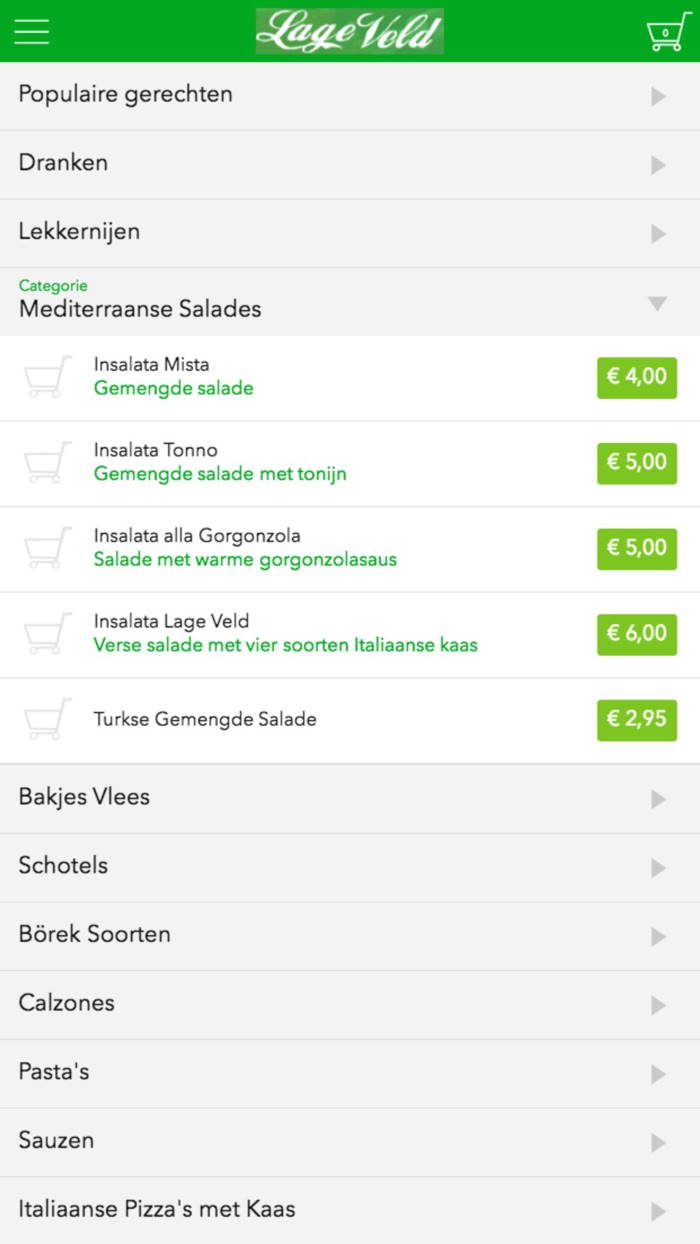Open the Calzones category

click(350, 1004)
